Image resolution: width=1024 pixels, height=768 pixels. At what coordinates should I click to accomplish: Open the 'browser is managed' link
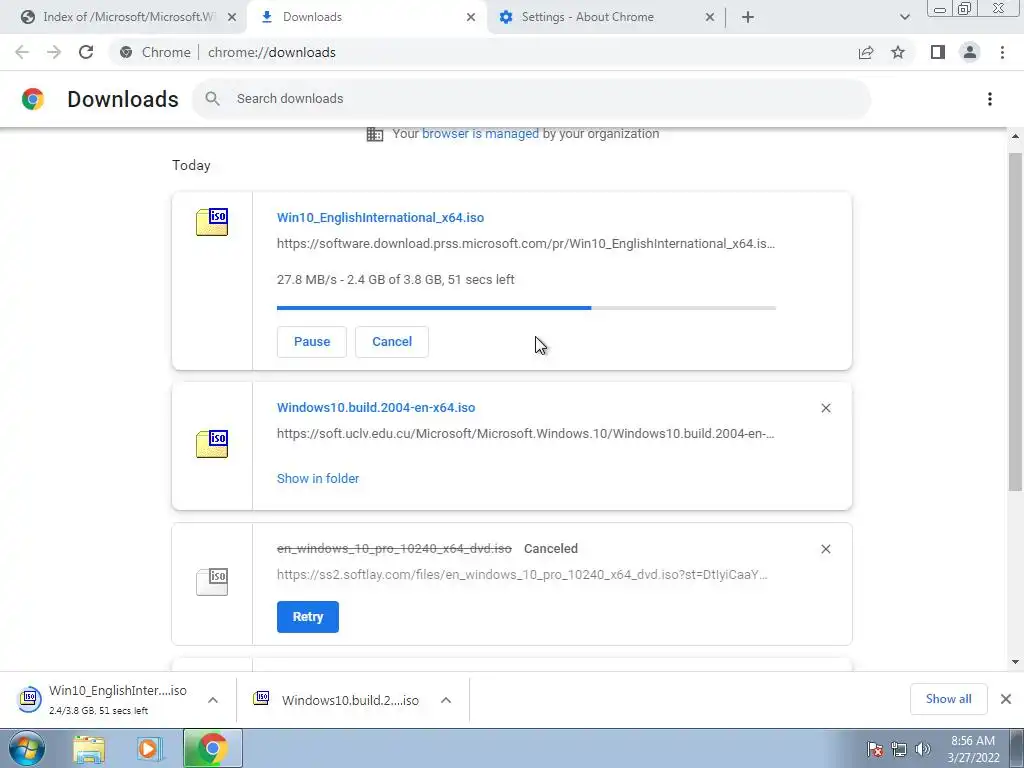[480, 134]
